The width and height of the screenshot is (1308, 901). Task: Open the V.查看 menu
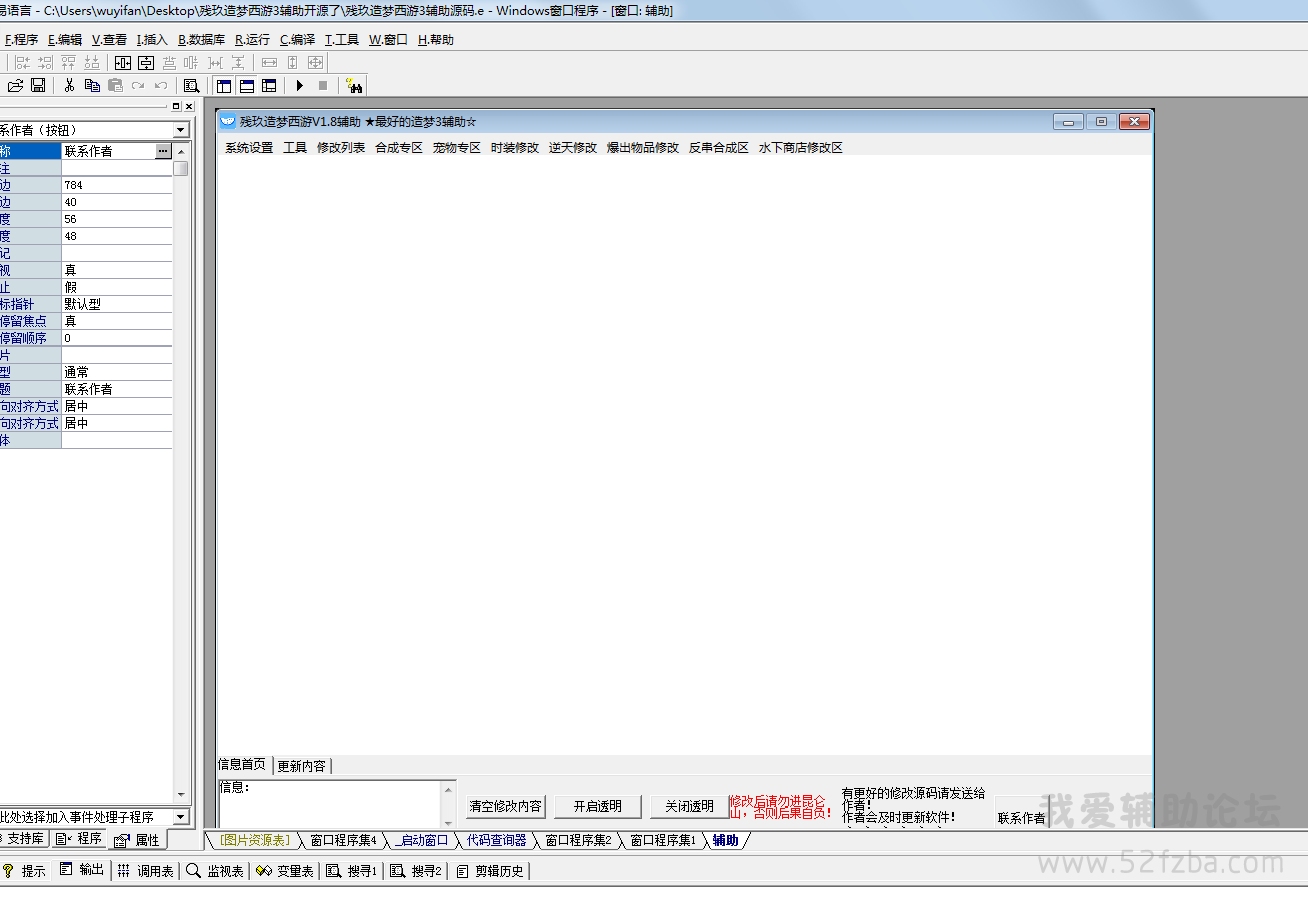point(109,40)
